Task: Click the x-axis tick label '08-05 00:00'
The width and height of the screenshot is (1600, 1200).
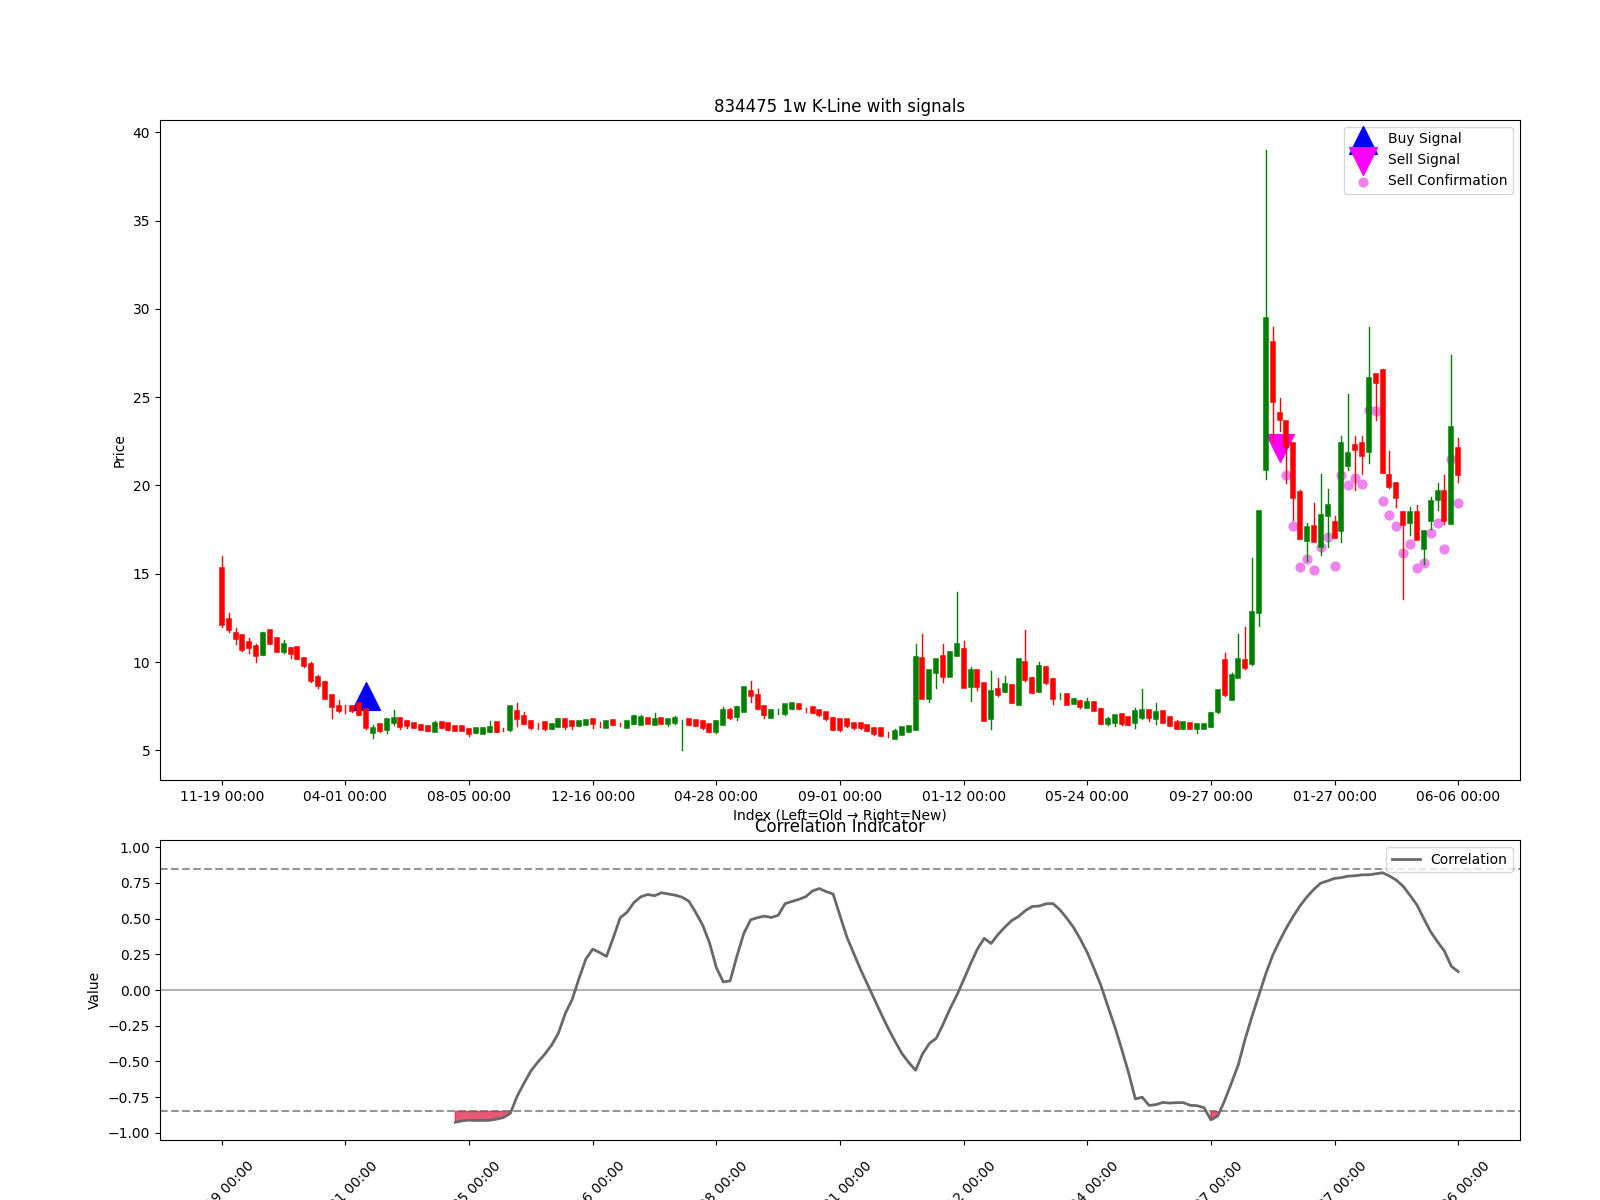Action: coord(469,797)
